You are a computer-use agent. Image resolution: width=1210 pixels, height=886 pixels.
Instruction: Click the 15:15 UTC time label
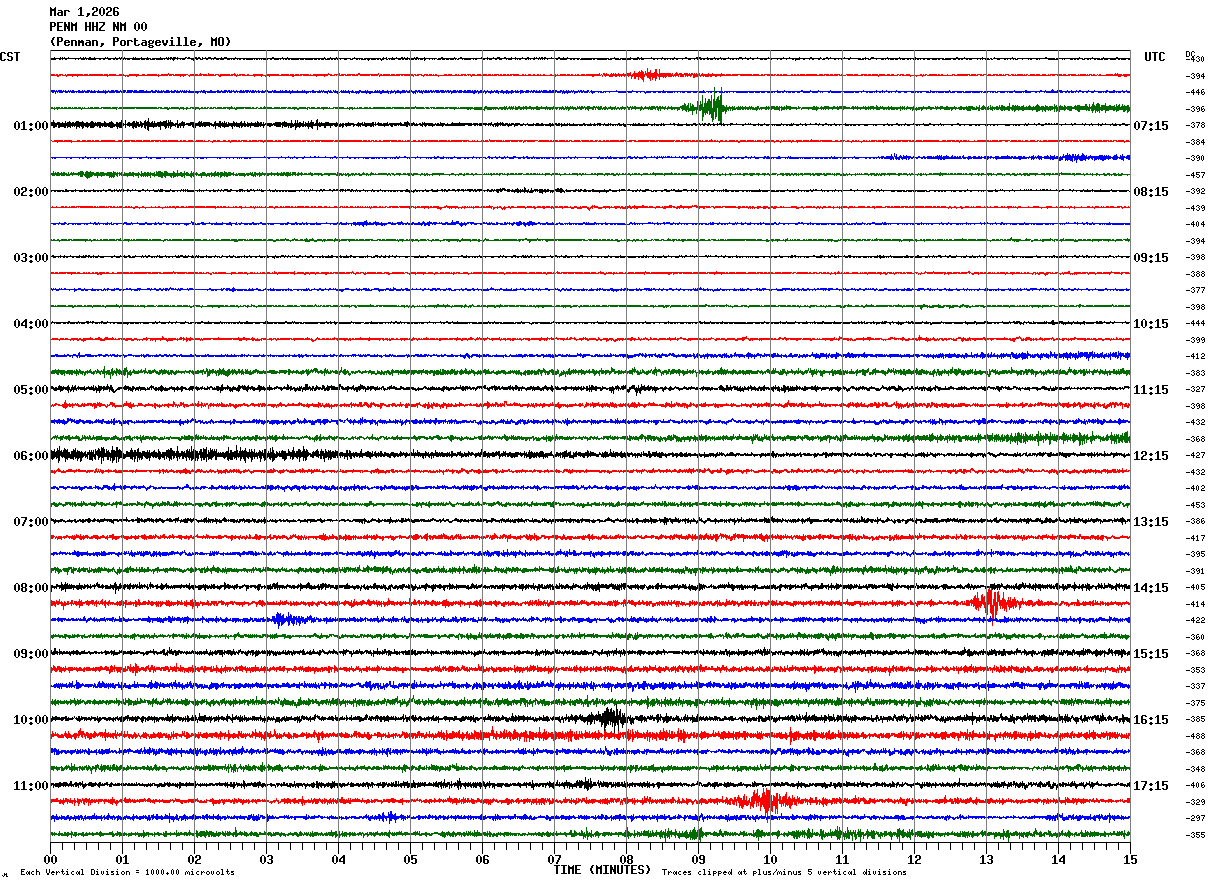tap(1151, 654)
